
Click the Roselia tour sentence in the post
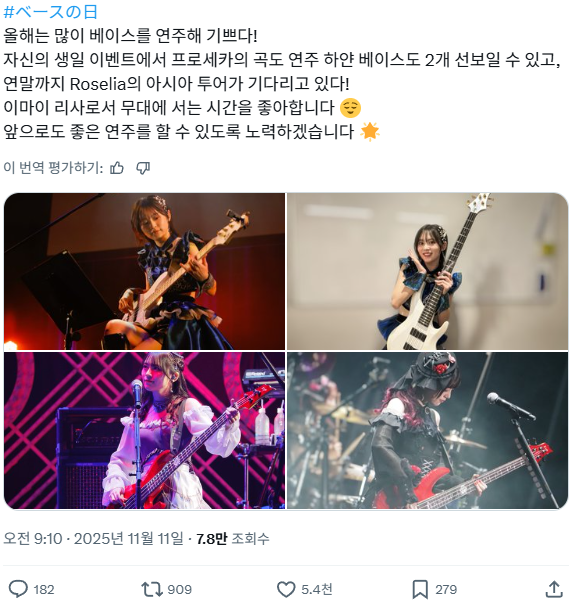tap(176, 83)
